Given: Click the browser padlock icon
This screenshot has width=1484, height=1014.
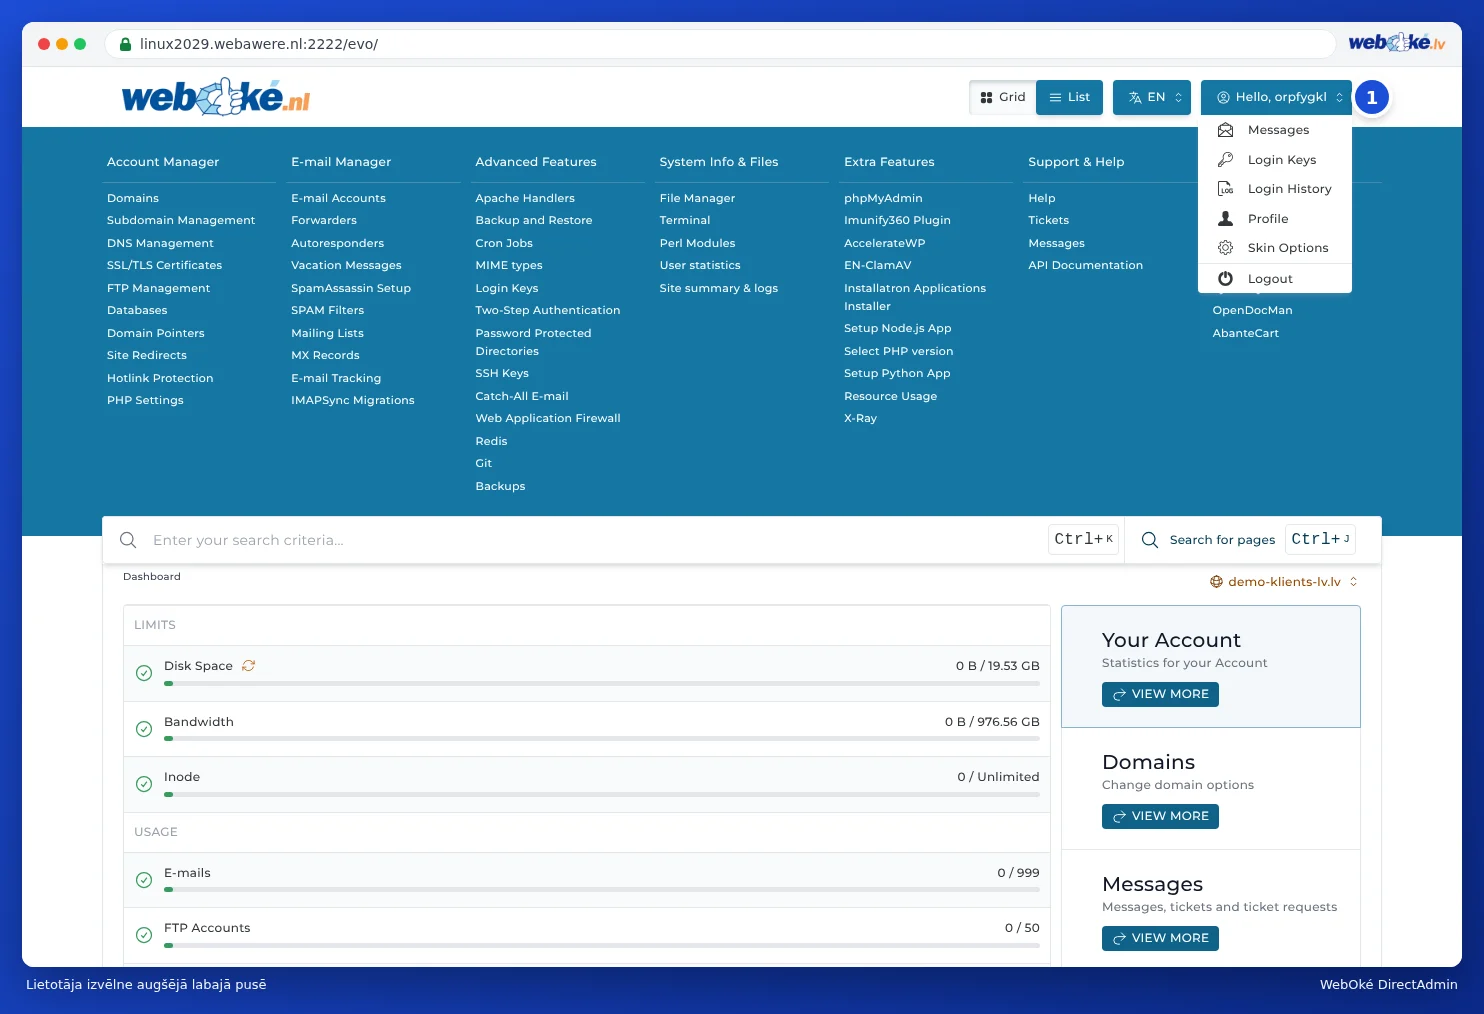Looking at the screenshot, I should [125, 44].
